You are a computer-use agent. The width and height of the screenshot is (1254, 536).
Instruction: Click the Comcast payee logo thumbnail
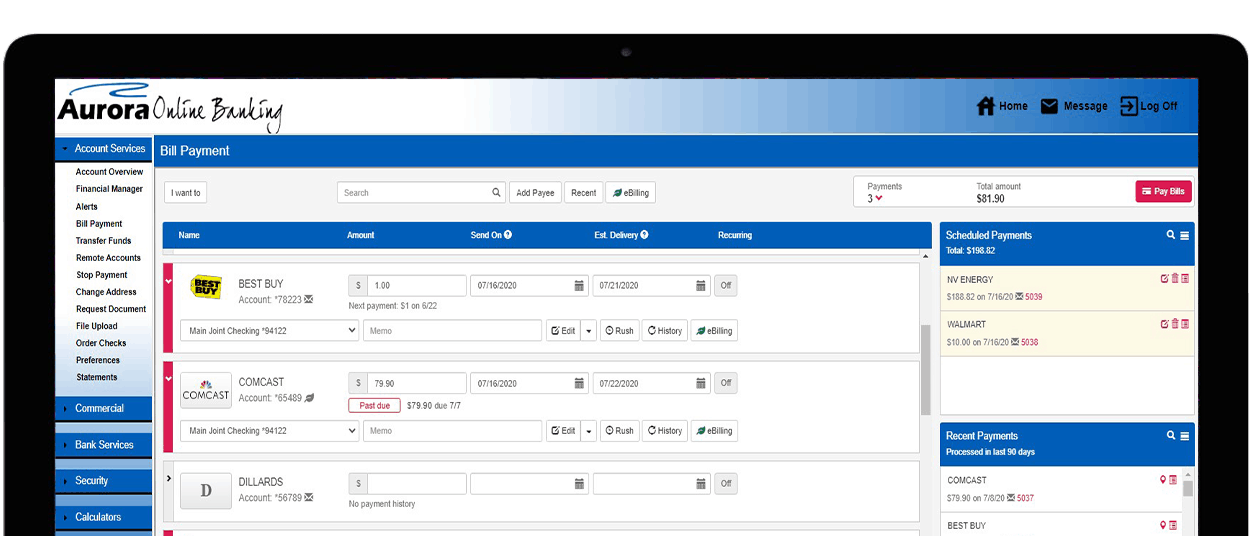click(x=206, y=390)
